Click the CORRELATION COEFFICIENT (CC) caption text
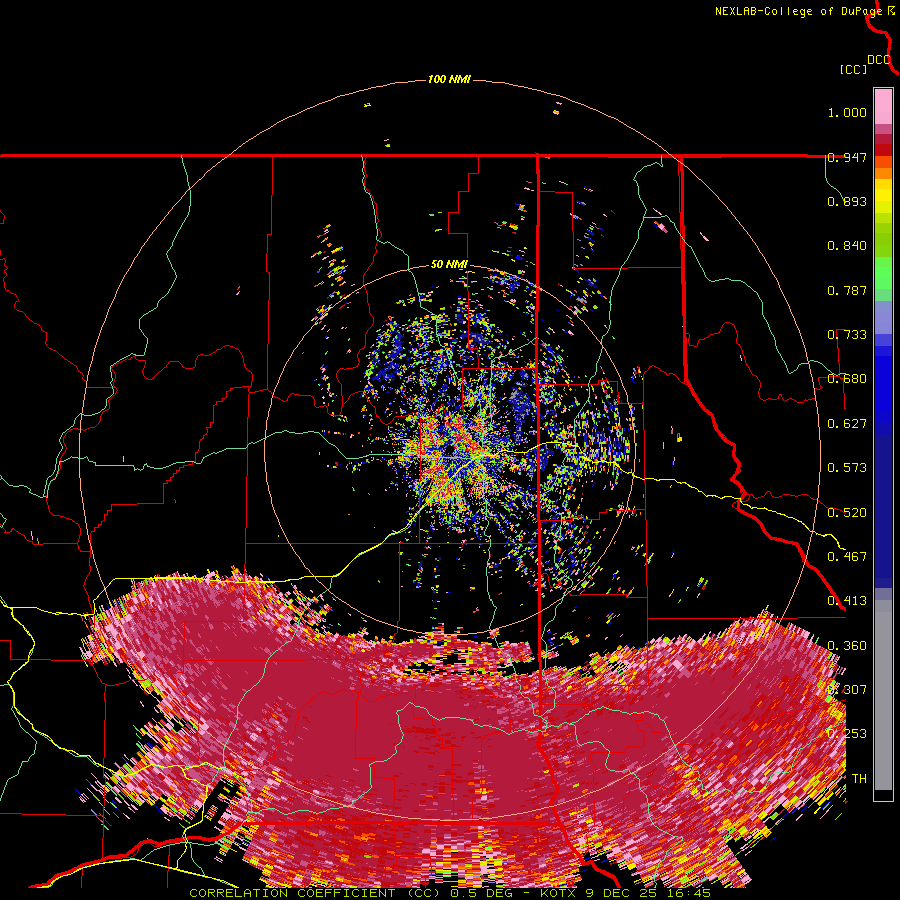 coord(315,893)
